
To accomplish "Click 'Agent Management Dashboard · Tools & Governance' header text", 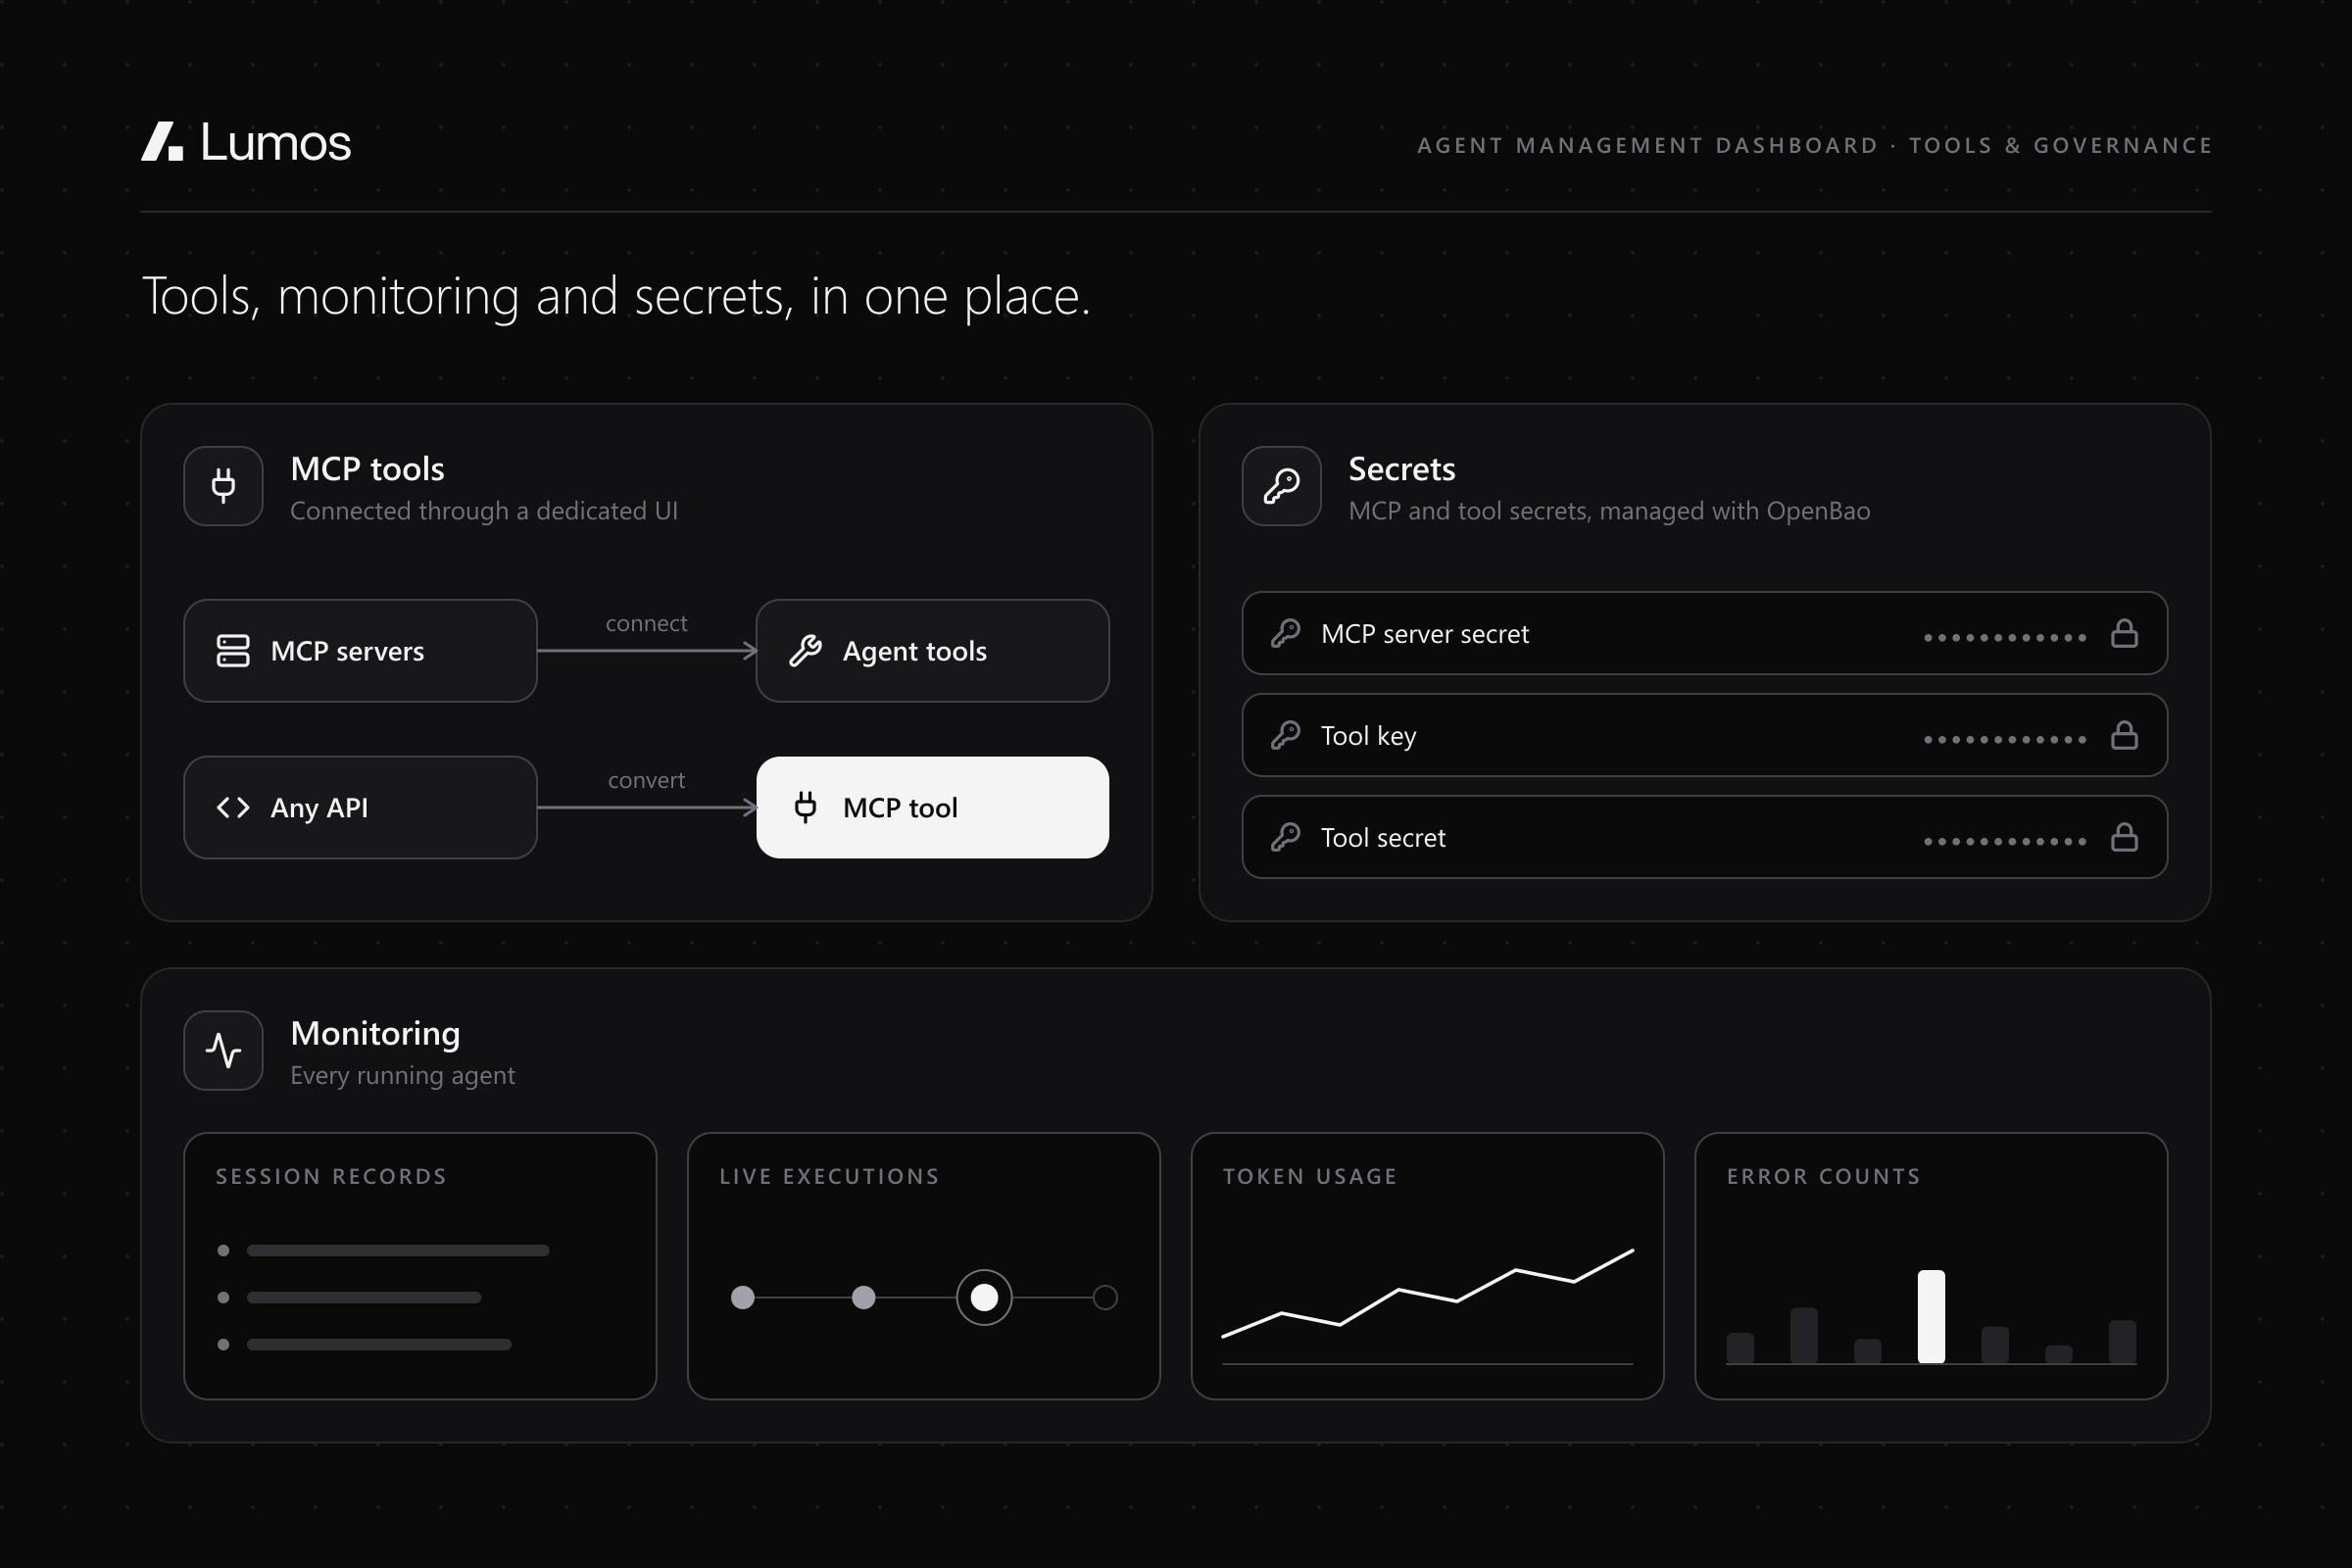I will [x=1815, y=145].
